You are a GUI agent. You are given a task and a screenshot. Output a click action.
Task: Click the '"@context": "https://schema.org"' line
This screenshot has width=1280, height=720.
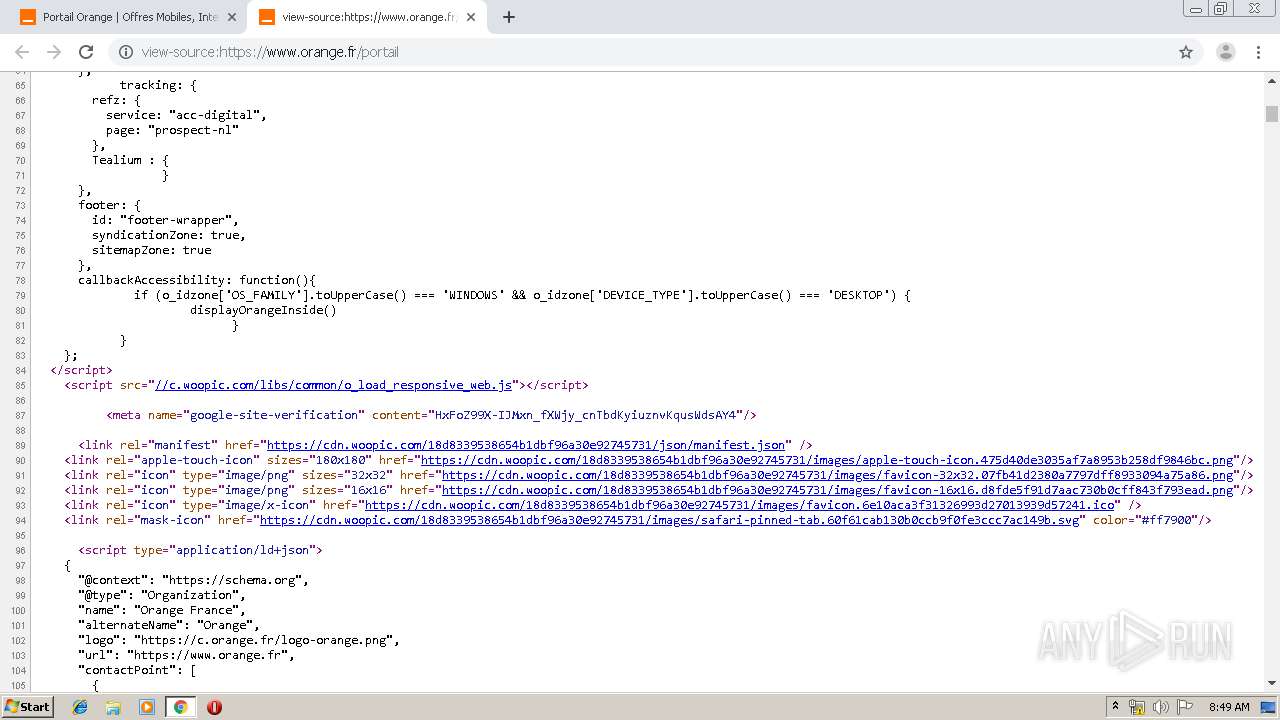pos(193,580)
